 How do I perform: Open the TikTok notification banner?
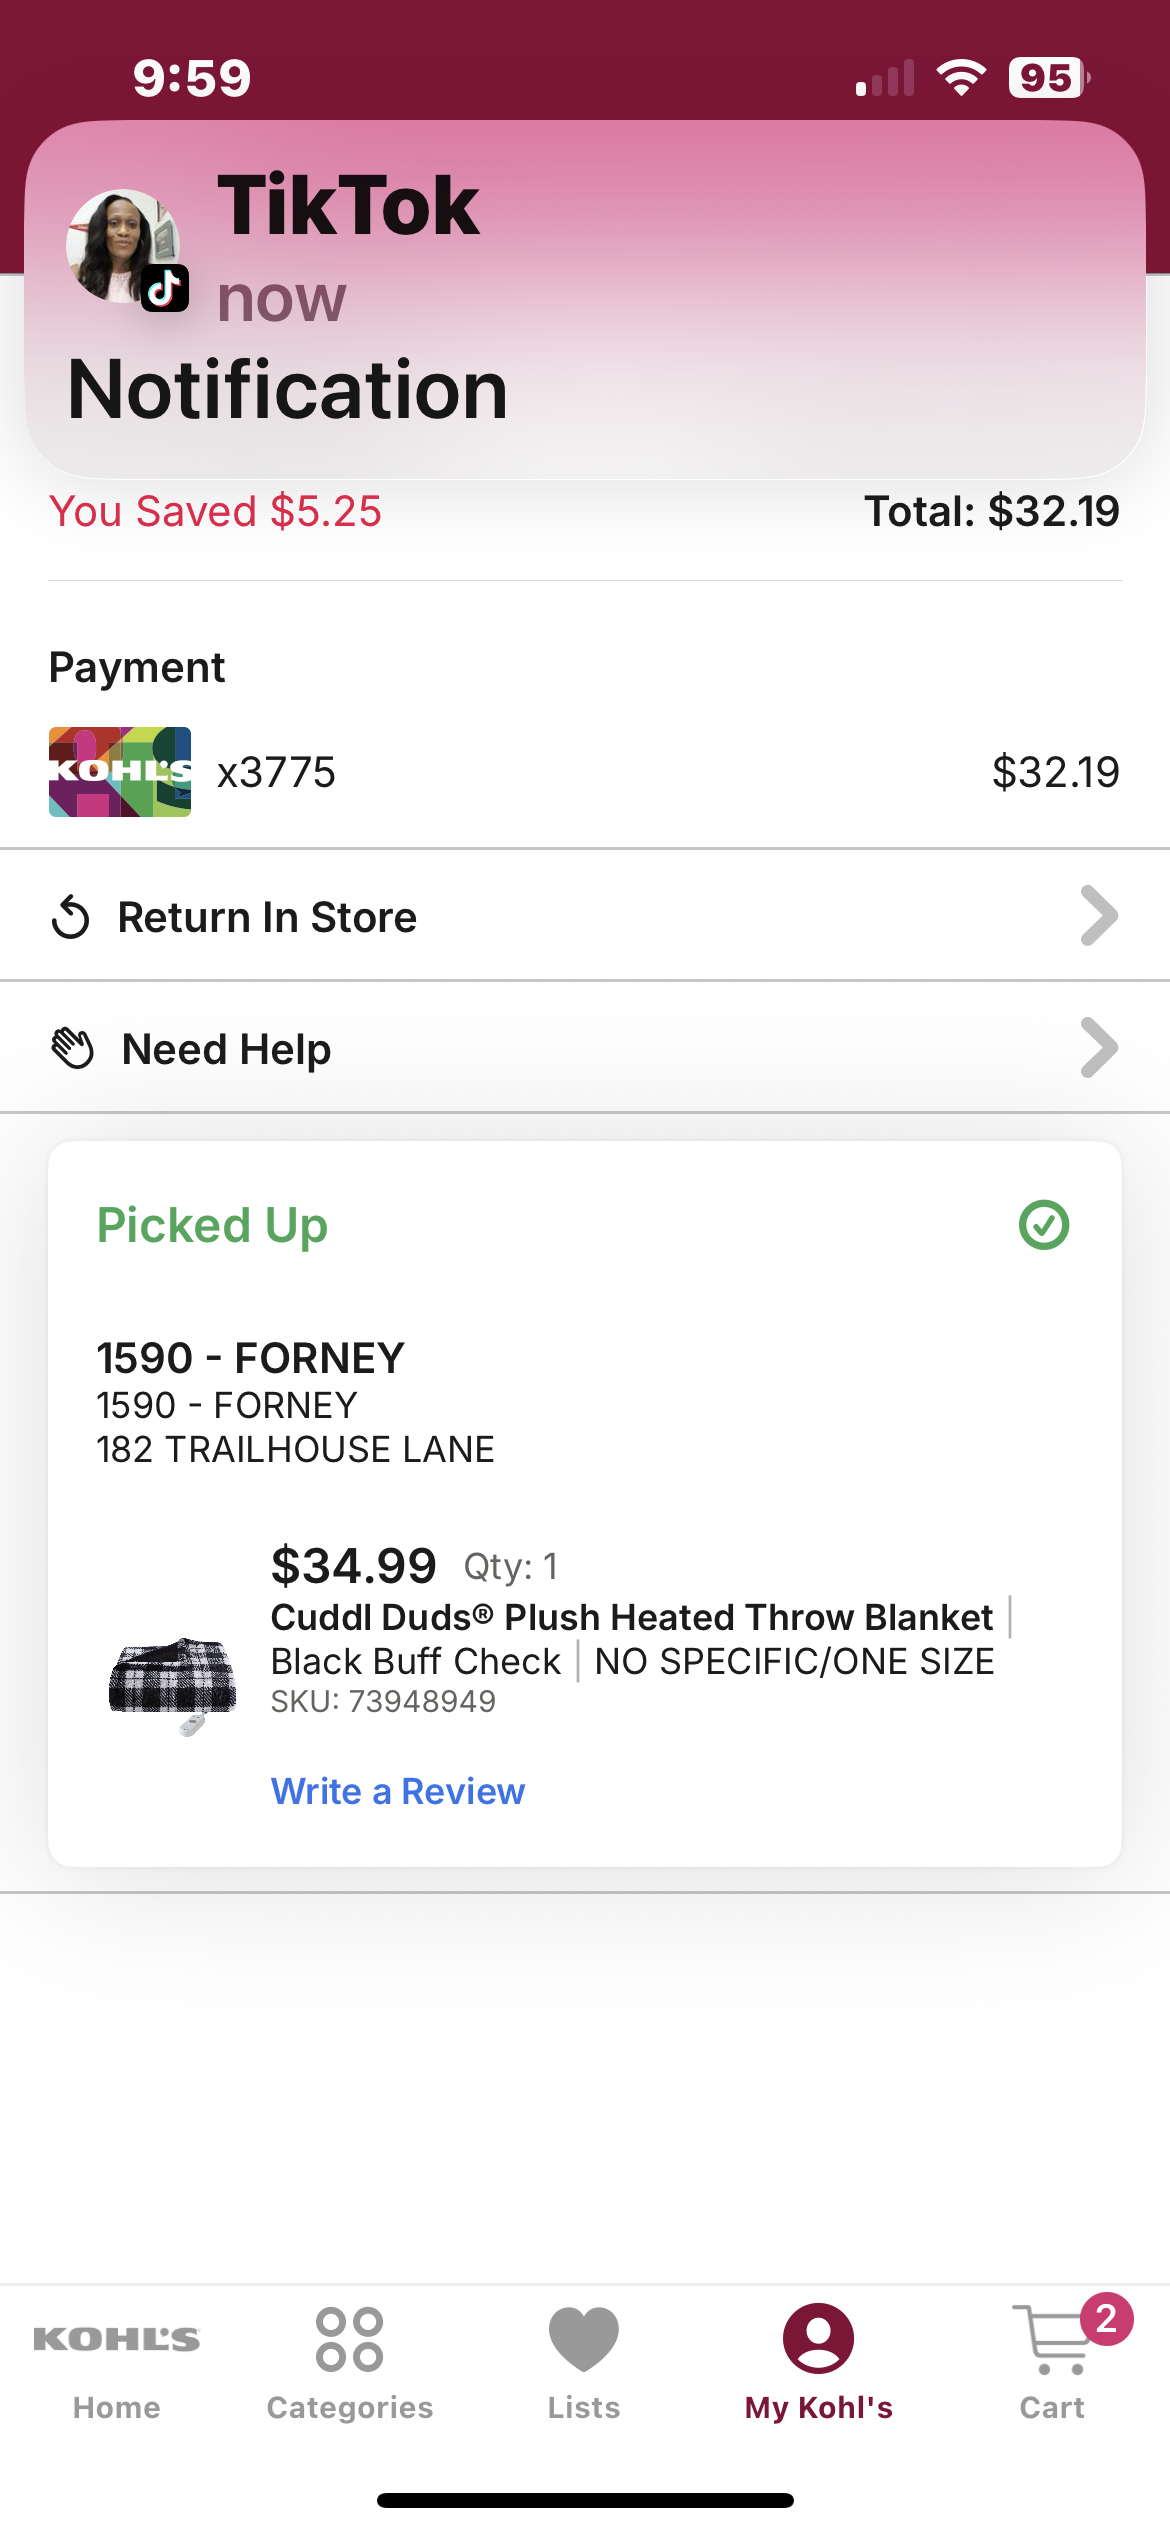click(x=585, y=300)
